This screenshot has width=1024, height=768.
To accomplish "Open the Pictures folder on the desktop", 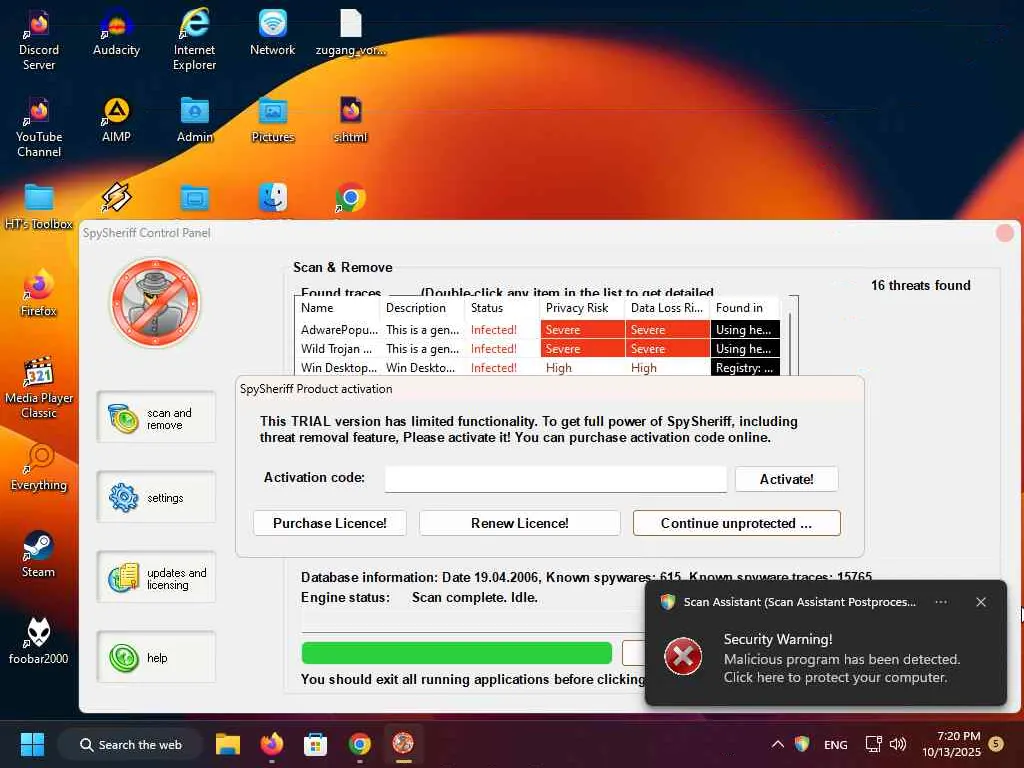I will tap(272, 120).
